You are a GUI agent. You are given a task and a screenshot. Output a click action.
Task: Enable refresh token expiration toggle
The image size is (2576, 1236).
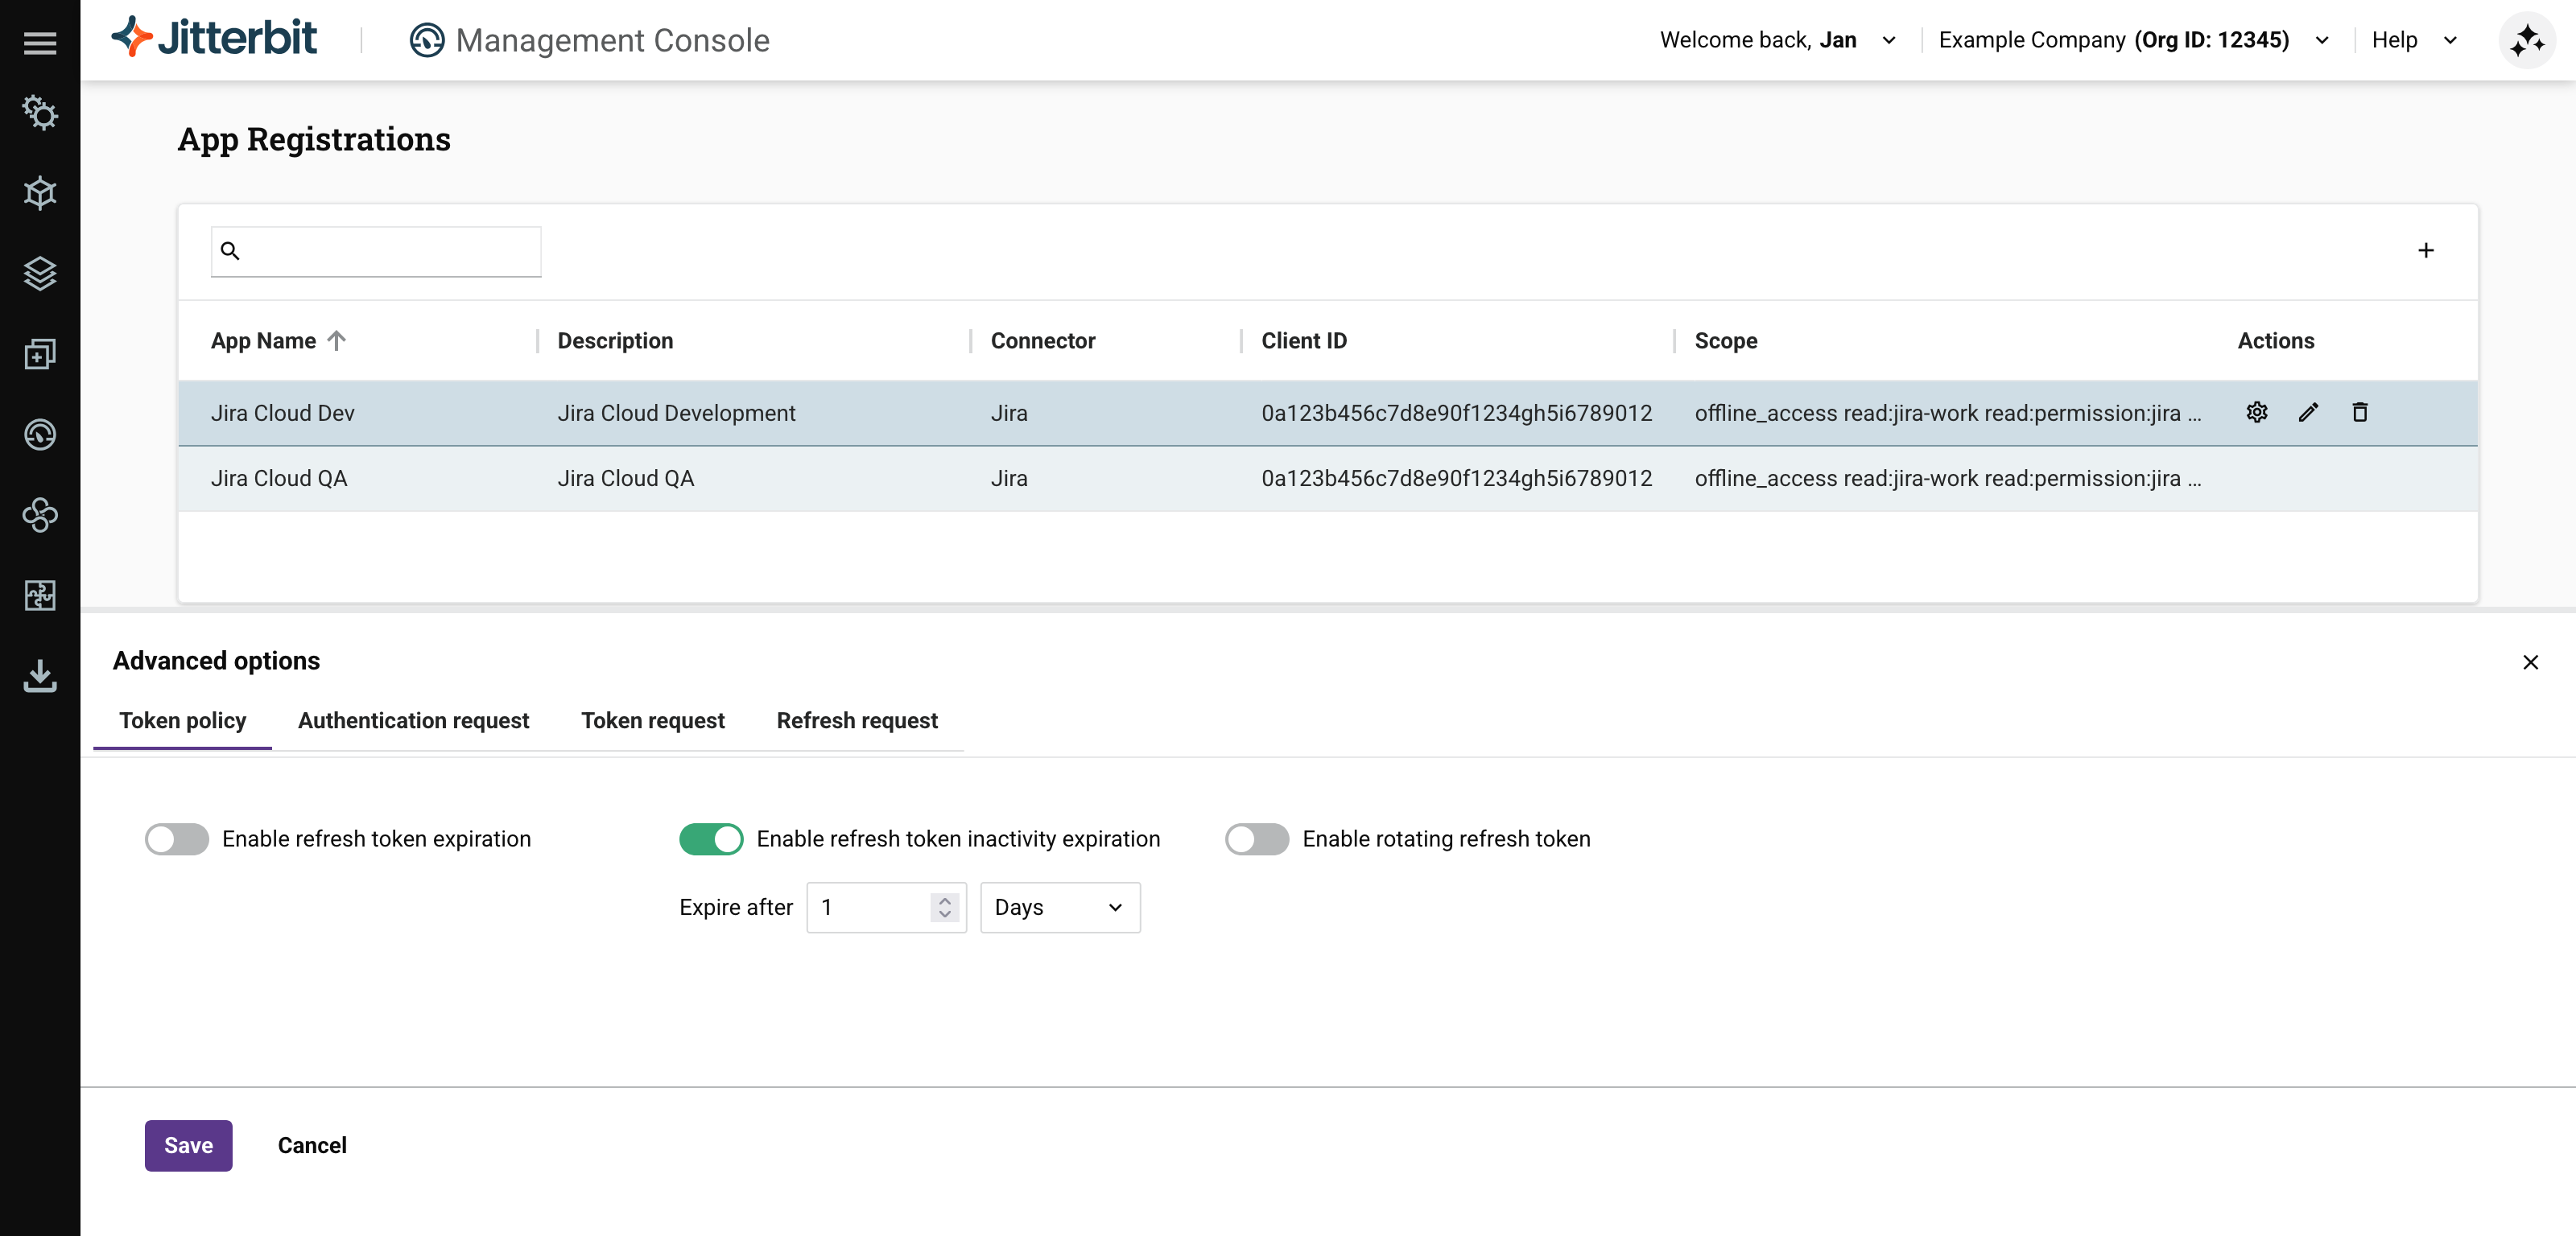(x=177, y=838)
